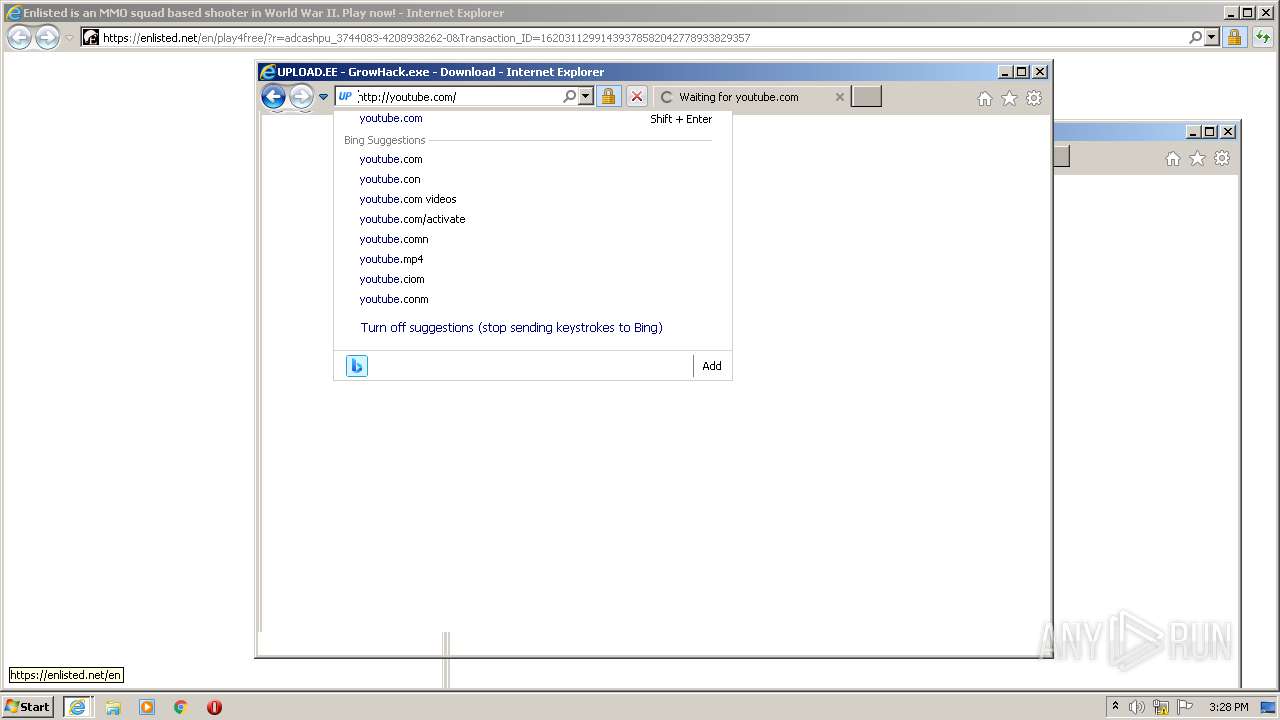Select the top youtube.com Shift+Enter suggestion
The height and width of the screenshot is (720, 1280).
[533, 118]
